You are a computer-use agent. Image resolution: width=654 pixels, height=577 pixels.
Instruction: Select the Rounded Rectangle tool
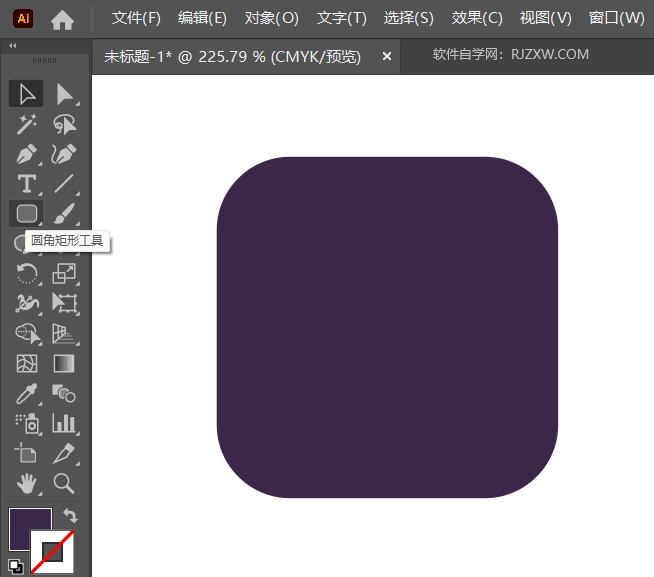click(x=26, y=214)
